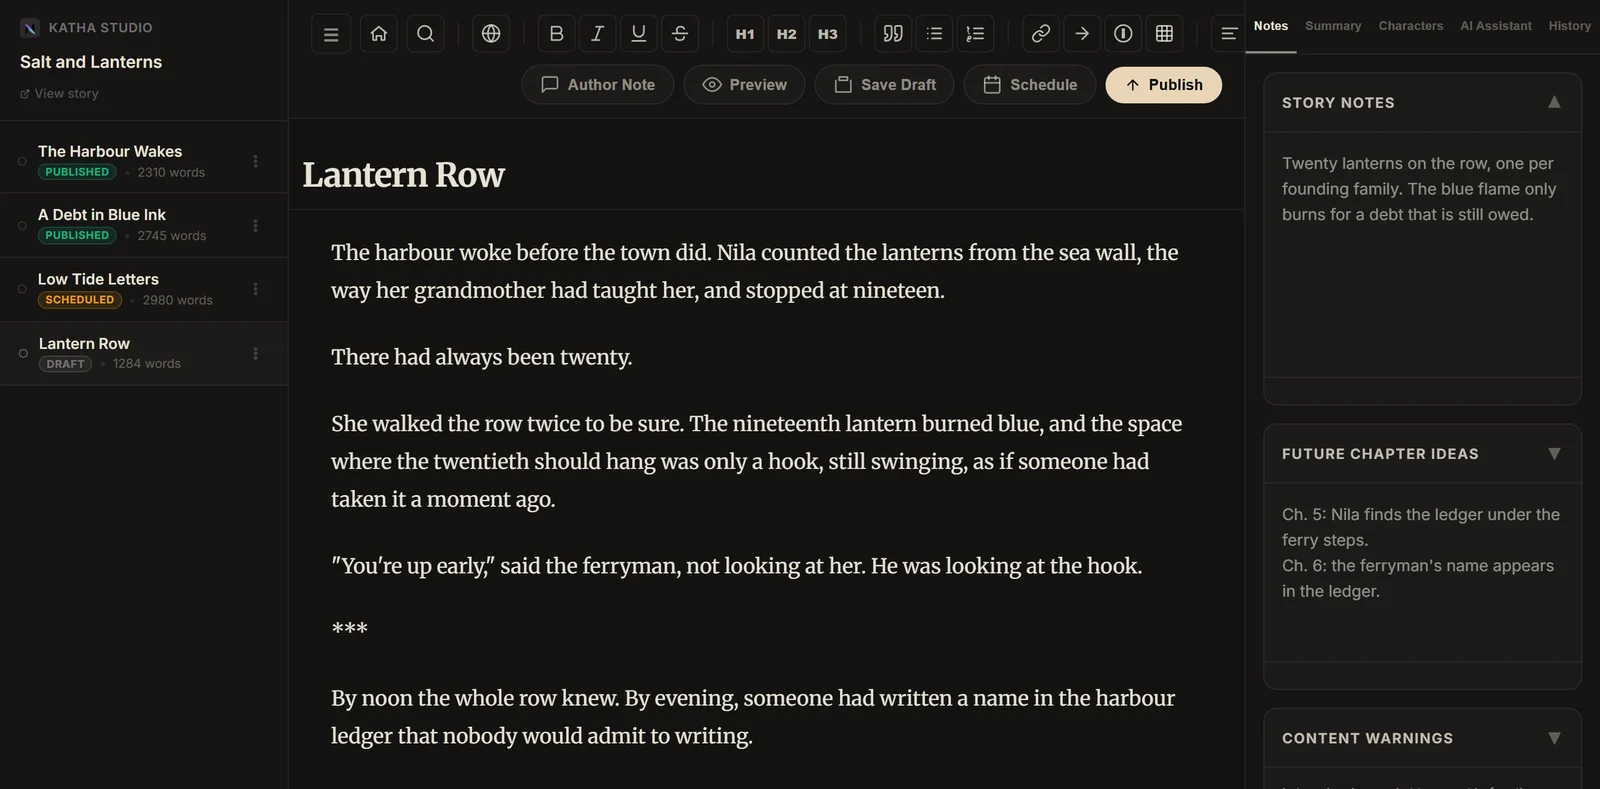Screen dimensions: 1600x789
Task: Click the circled-i icon in the toolbar
Action: tap(1123, 34)
